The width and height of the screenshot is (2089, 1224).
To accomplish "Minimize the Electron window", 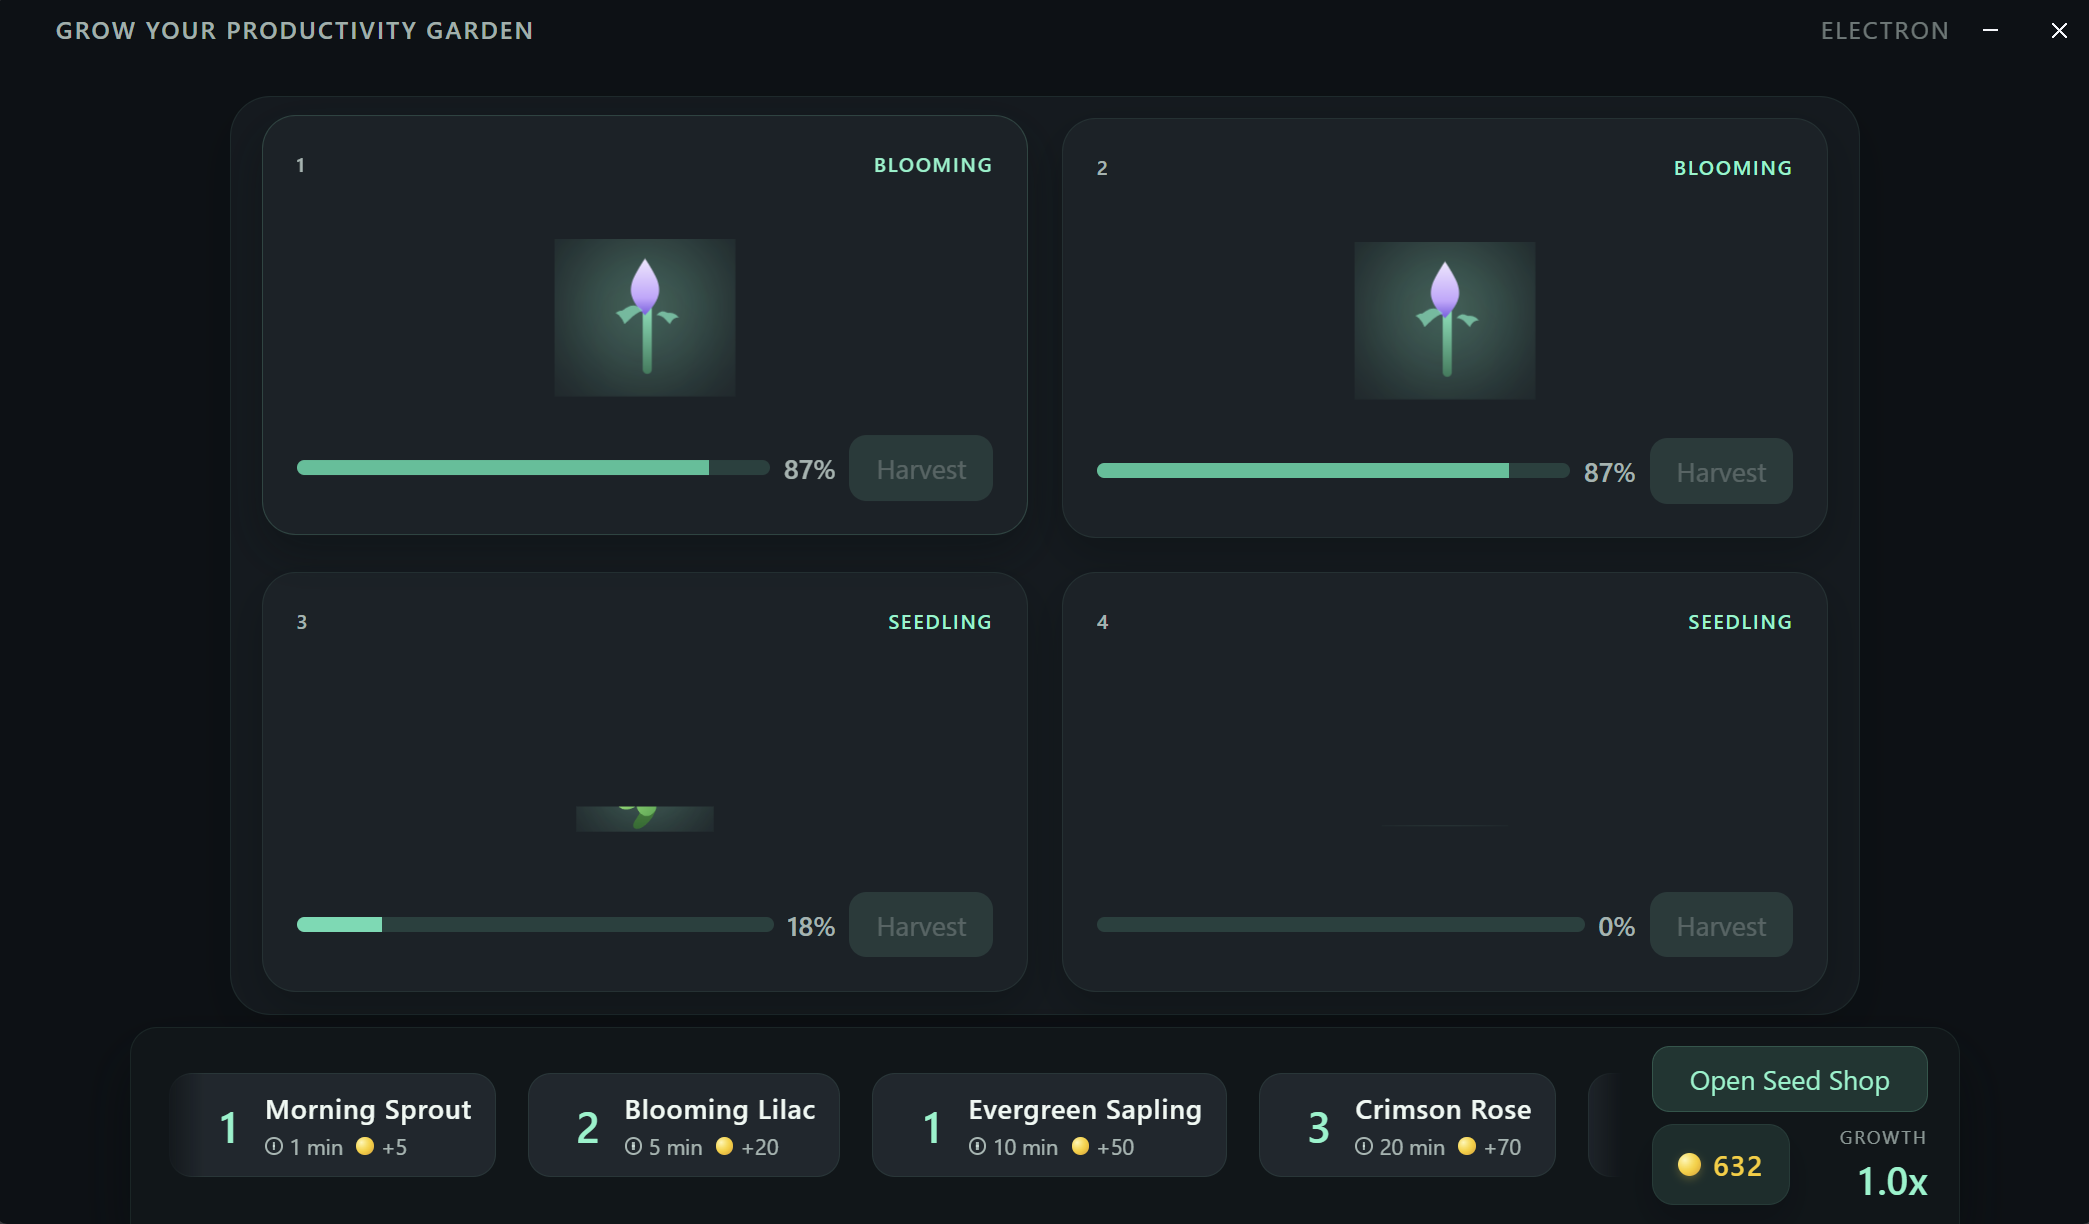I will (x=1991, y=31).
